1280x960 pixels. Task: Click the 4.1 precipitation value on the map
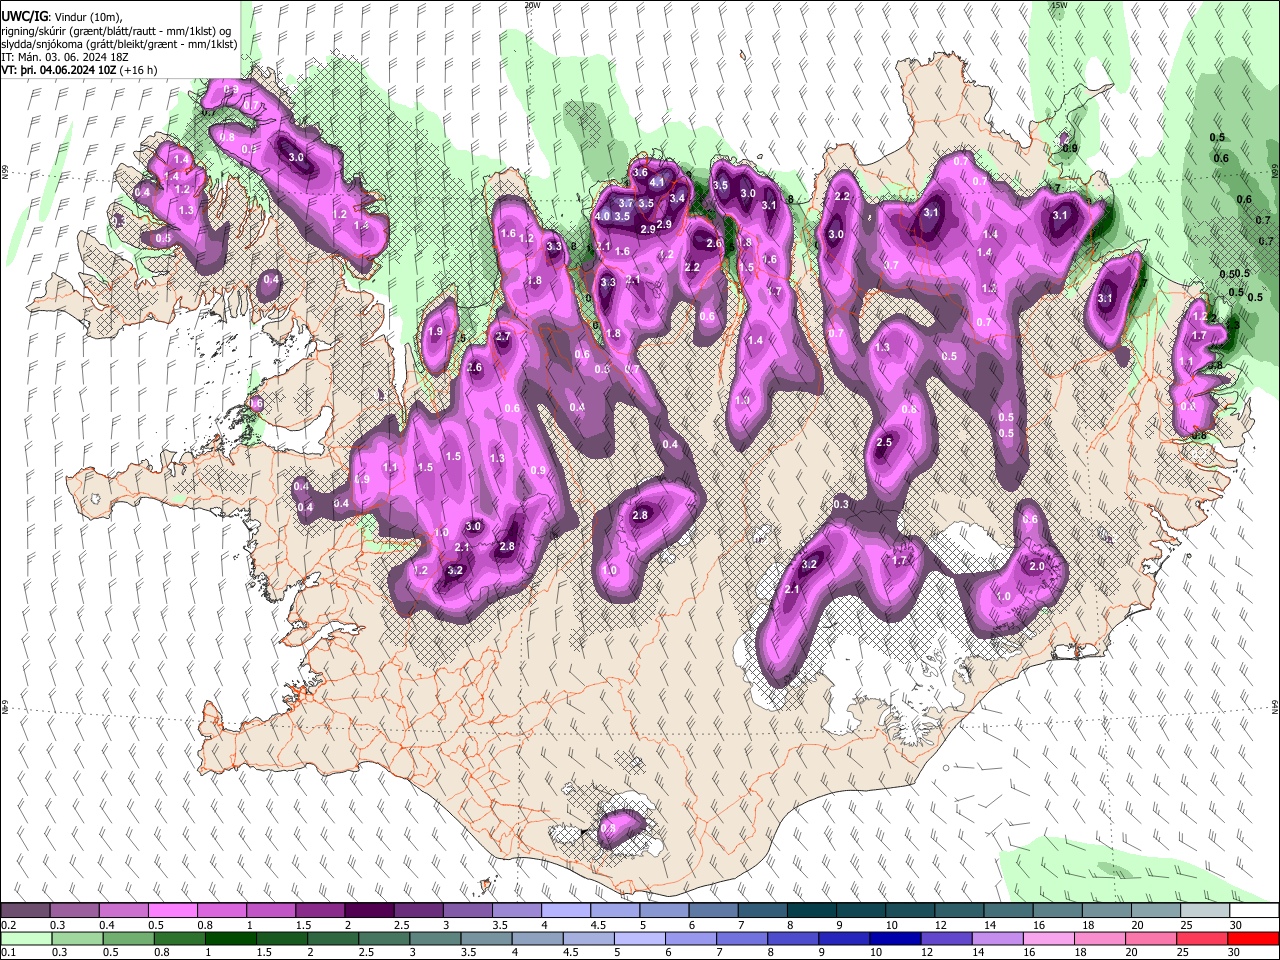pos(657,182)
